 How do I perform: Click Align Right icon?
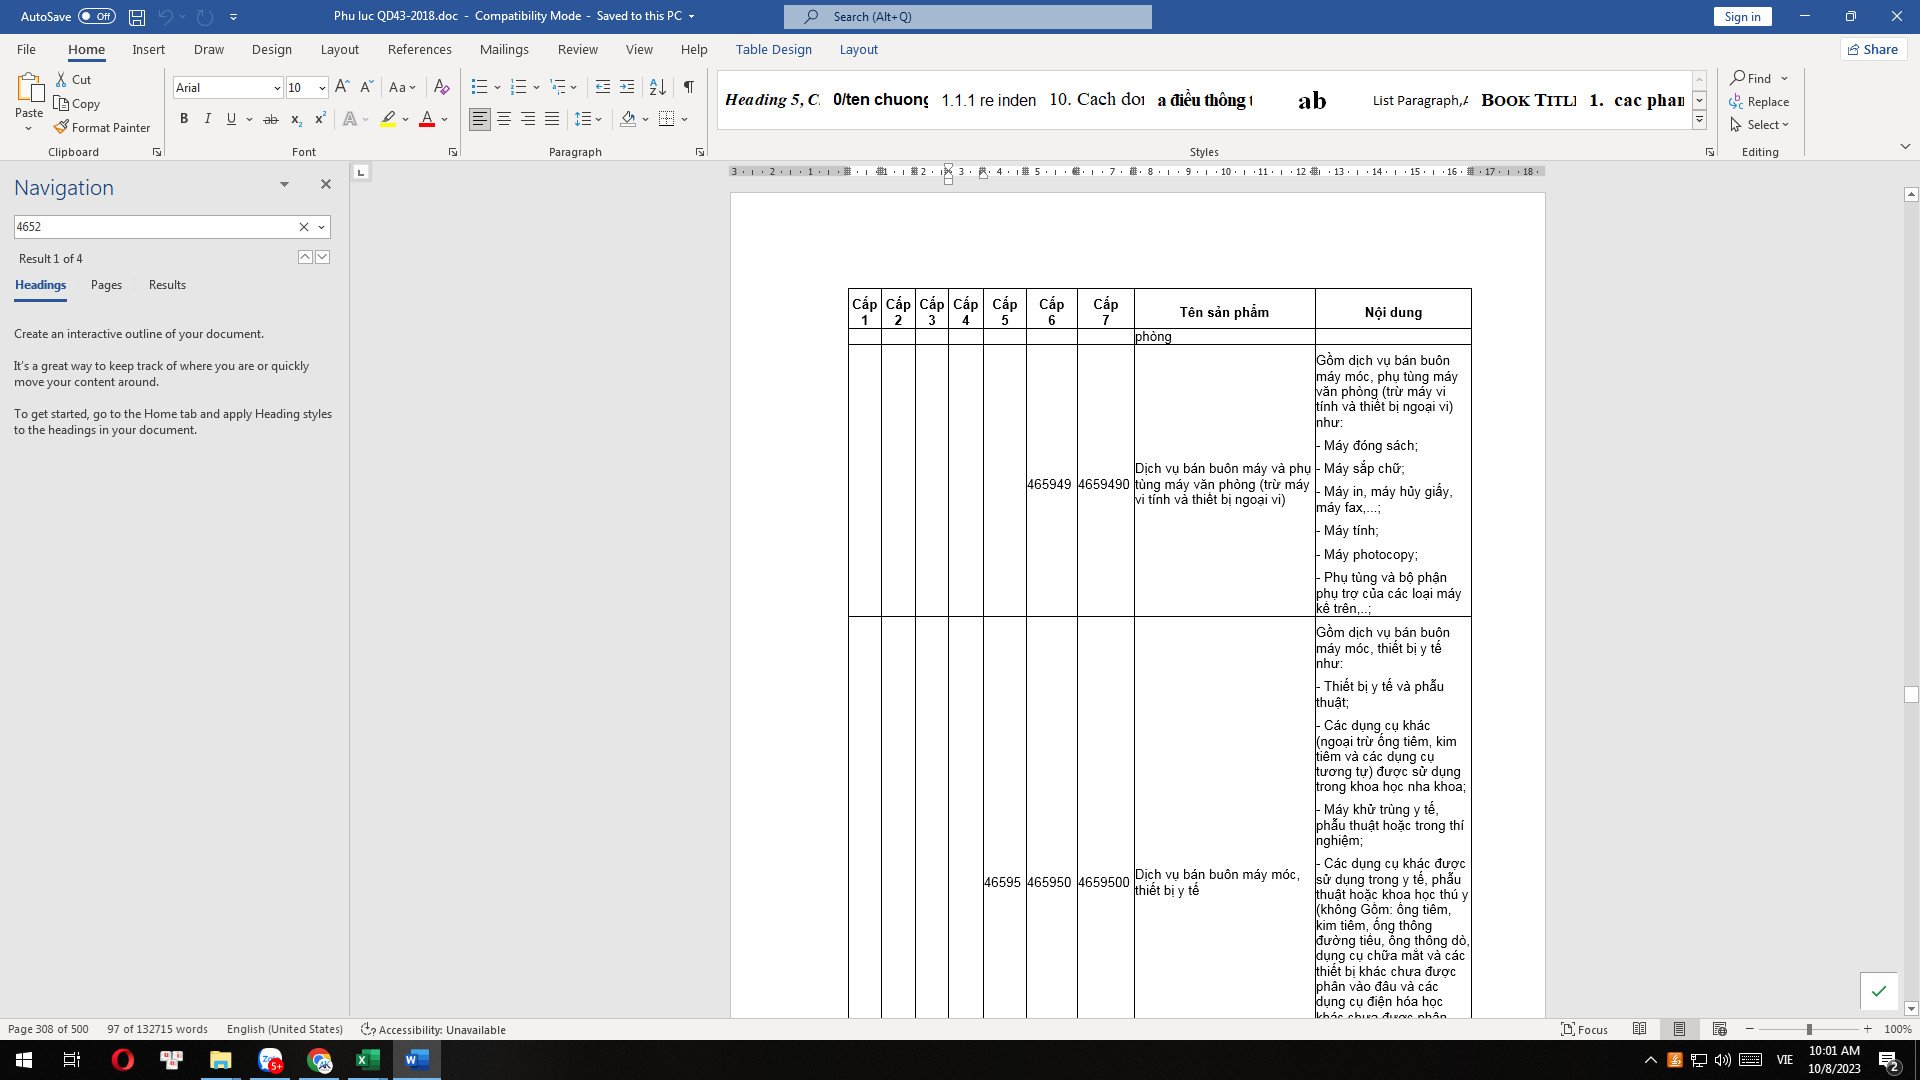pos(528,119)
